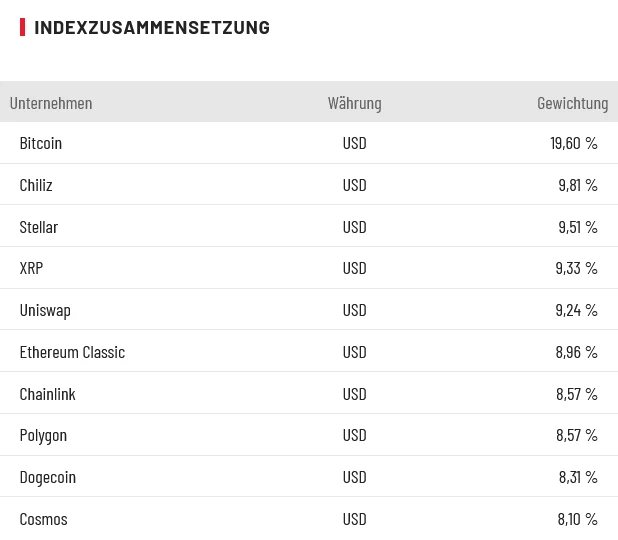Click the USD currency in XRP row
Viewport: 618px width, 540px height.
click(x=354, y=268)
